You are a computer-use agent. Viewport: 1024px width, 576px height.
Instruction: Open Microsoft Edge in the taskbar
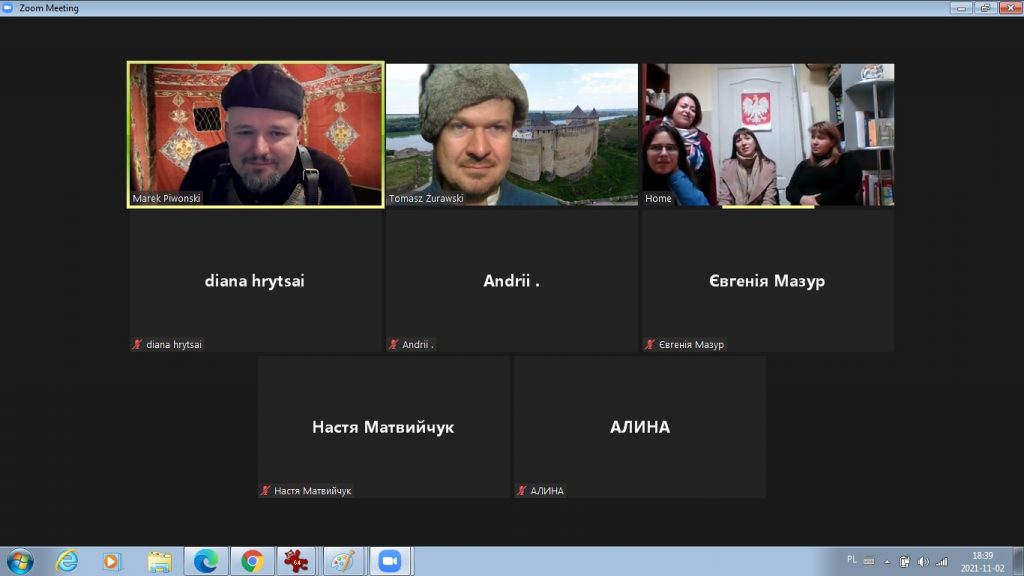(x=206, y=561)
